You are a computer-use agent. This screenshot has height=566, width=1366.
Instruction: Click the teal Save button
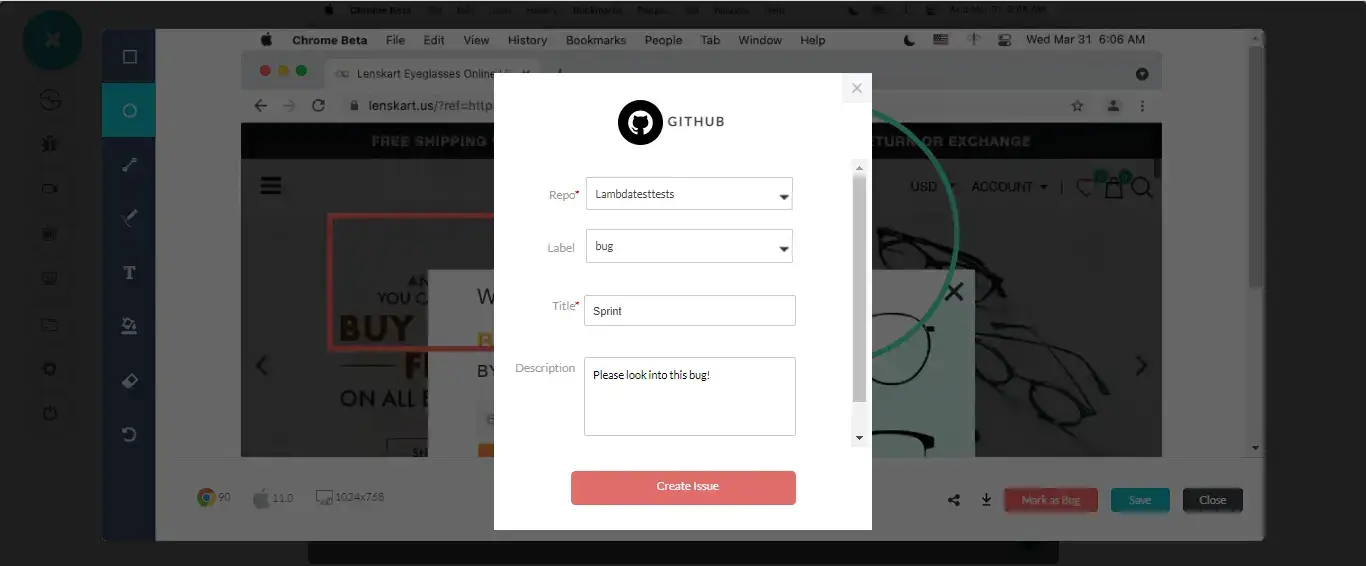point(1139,500)
